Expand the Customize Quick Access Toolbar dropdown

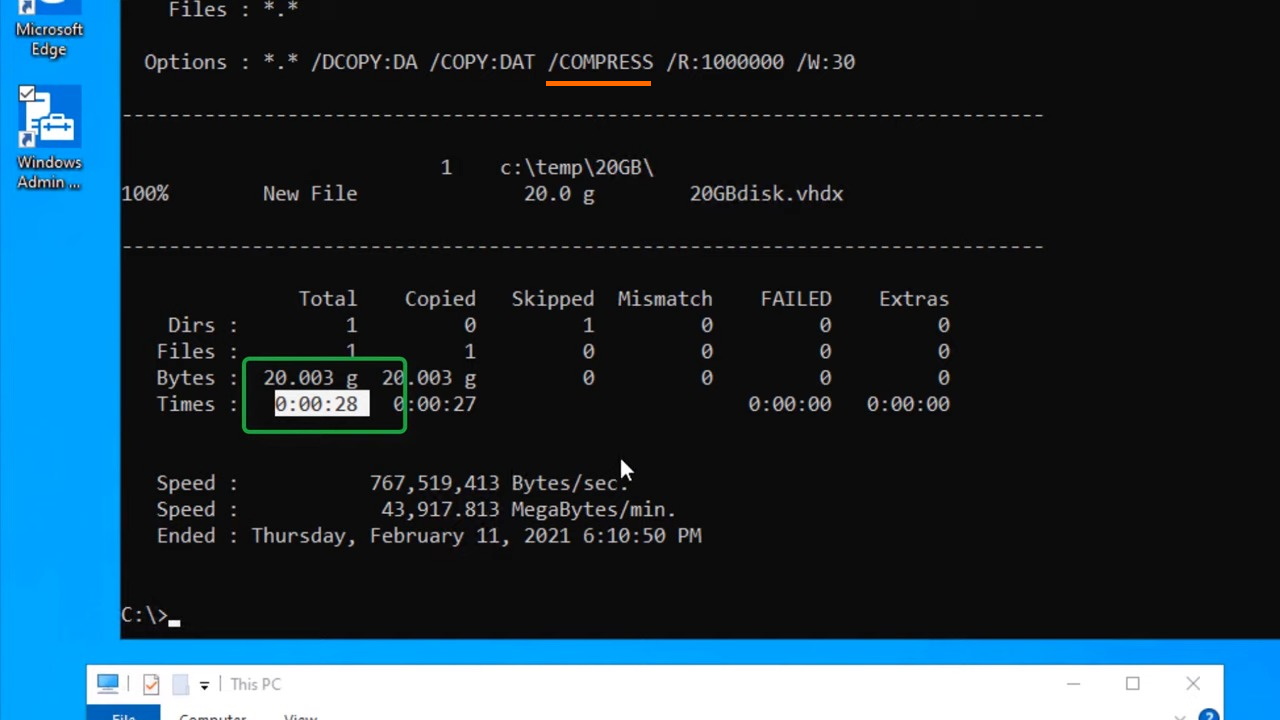click(204, 685)
